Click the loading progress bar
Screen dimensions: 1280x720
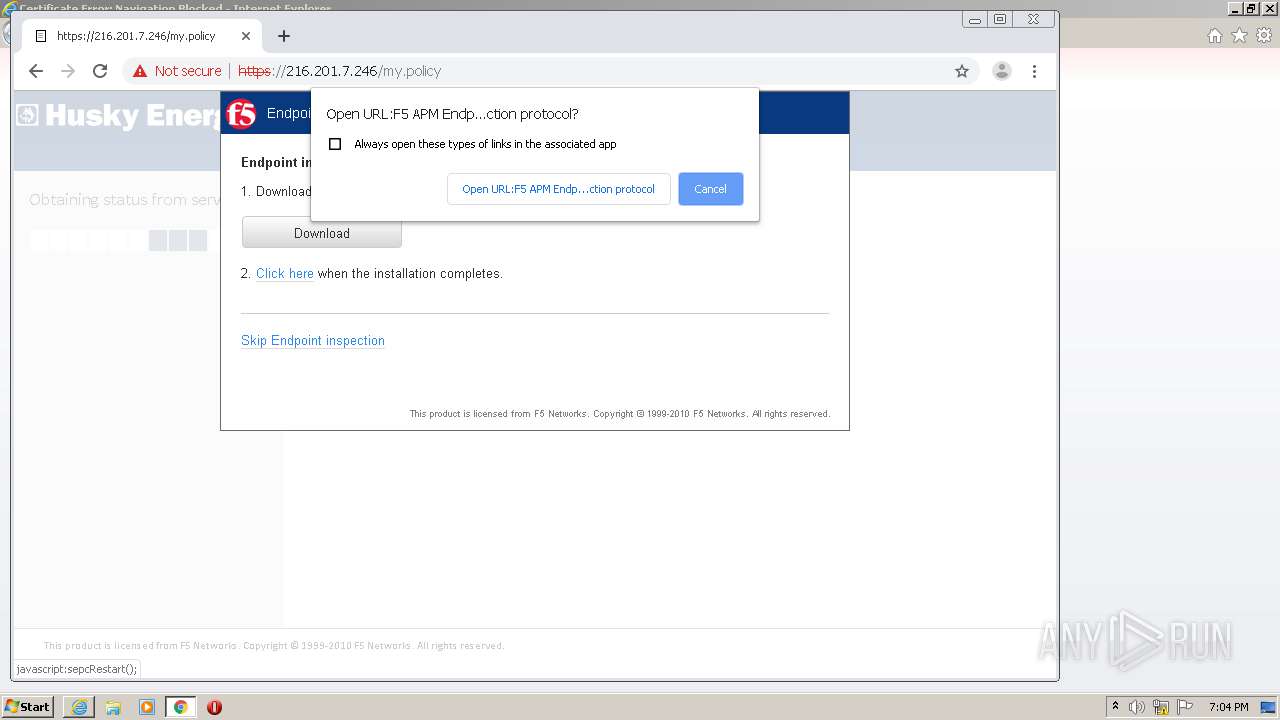click(118, 240)
